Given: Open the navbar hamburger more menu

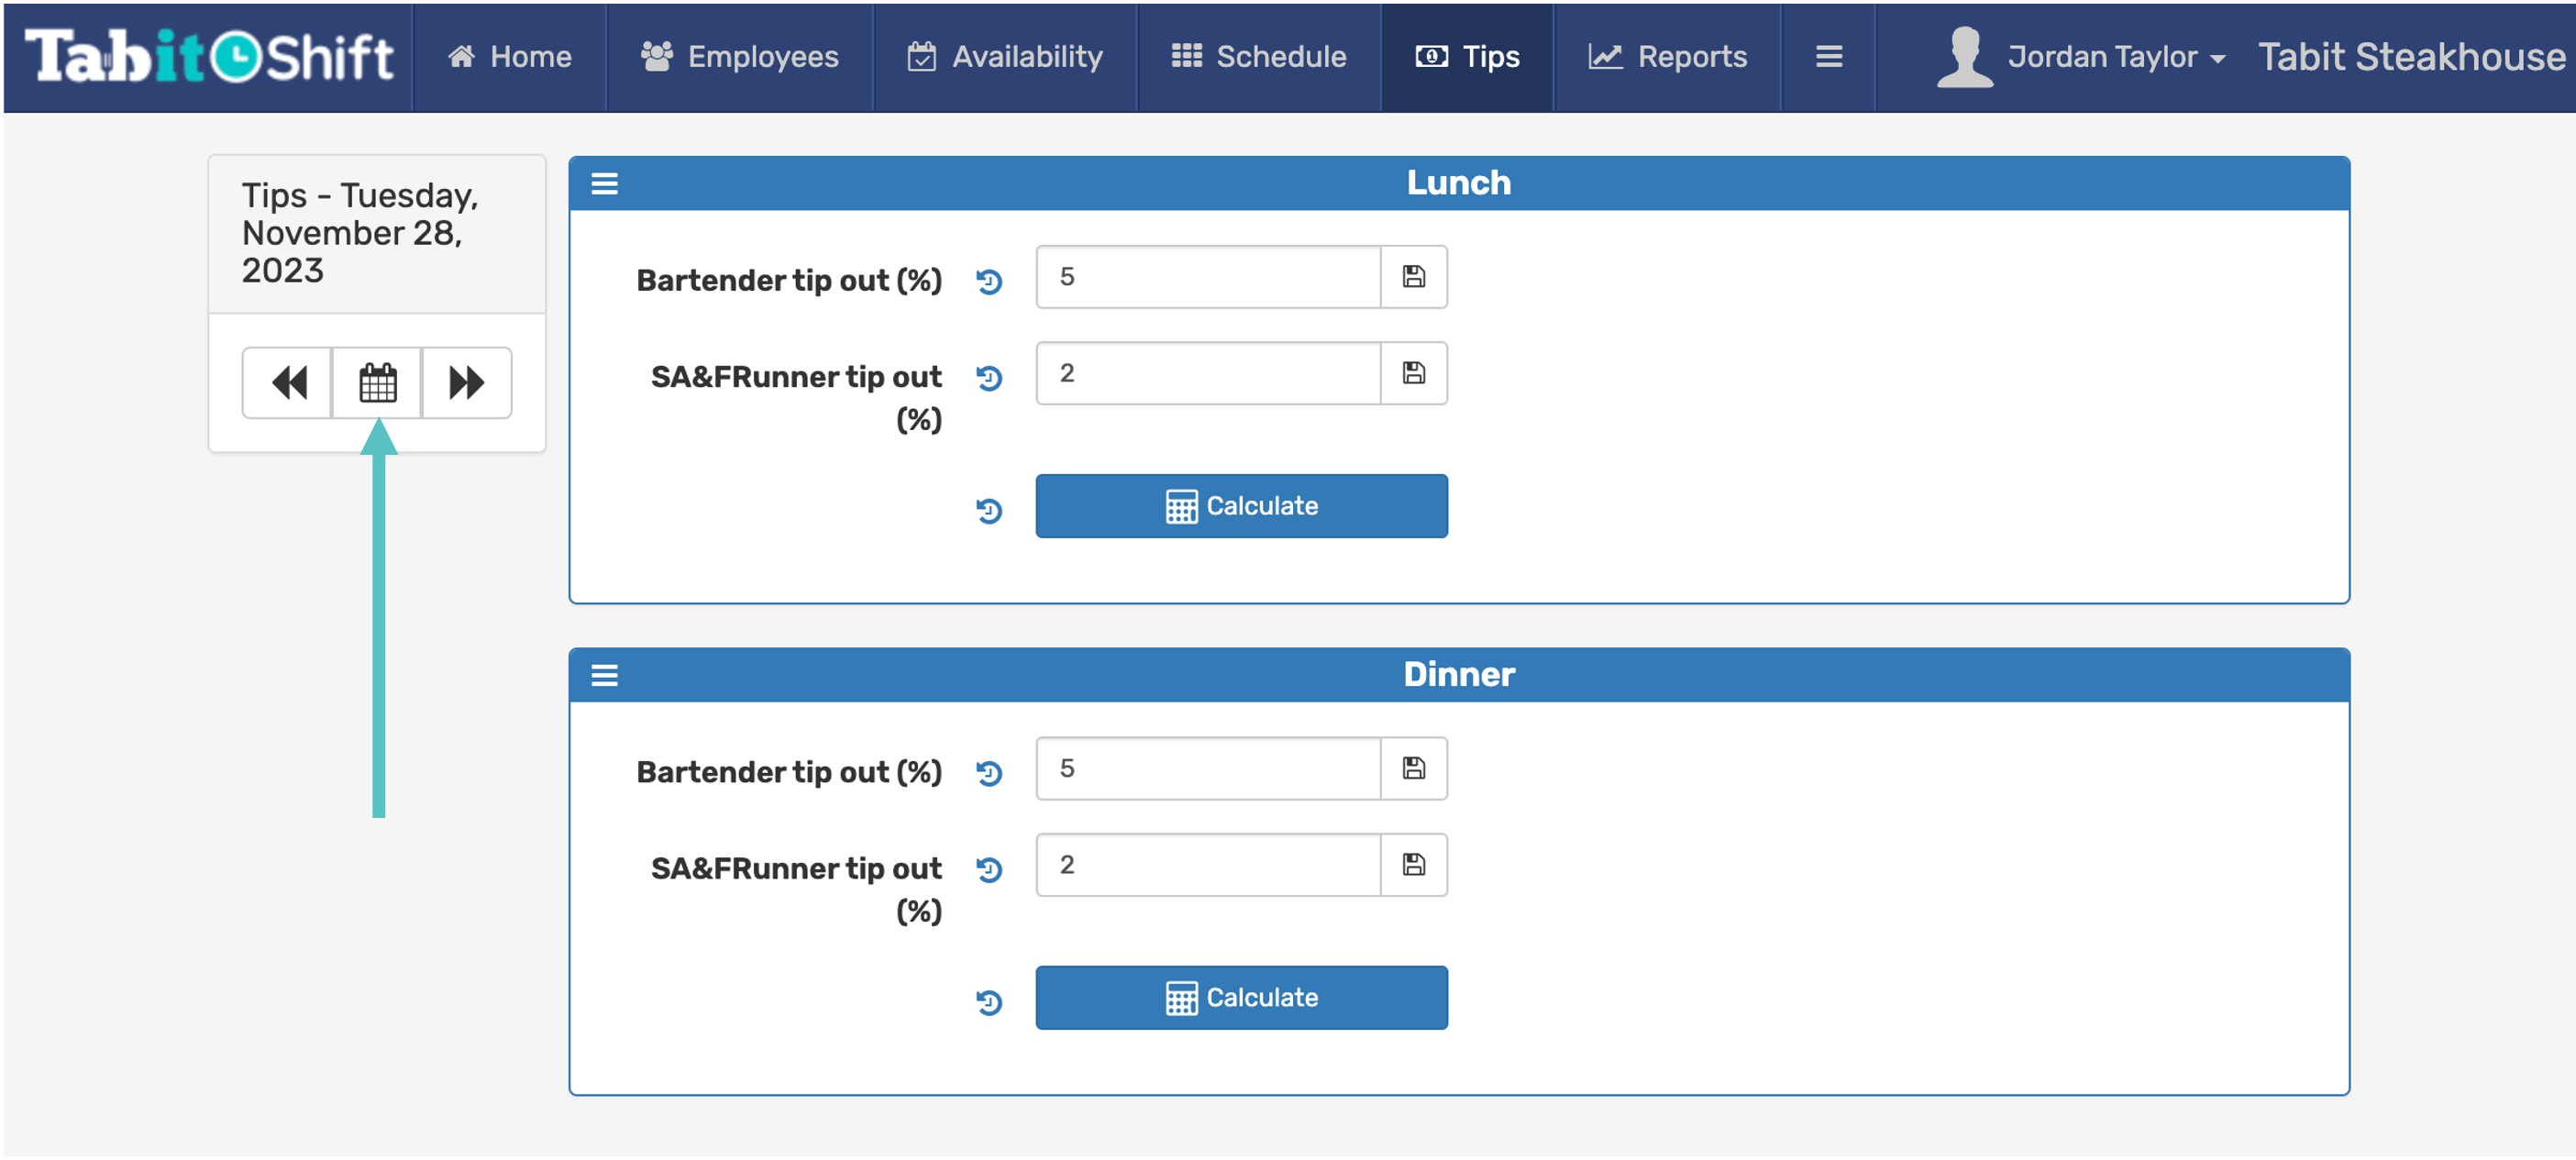Looking at the screenshot, I should coord(1828,57).
